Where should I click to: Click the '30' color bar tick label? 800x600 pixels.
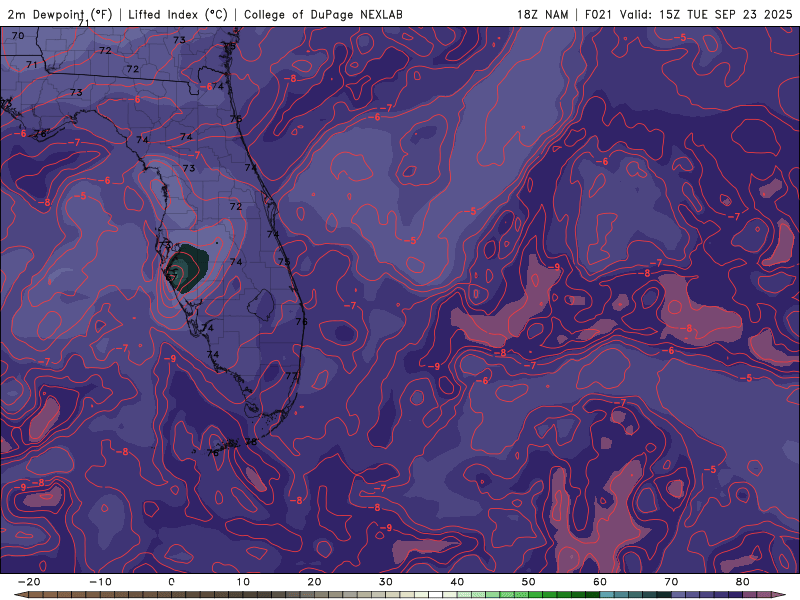386,582
